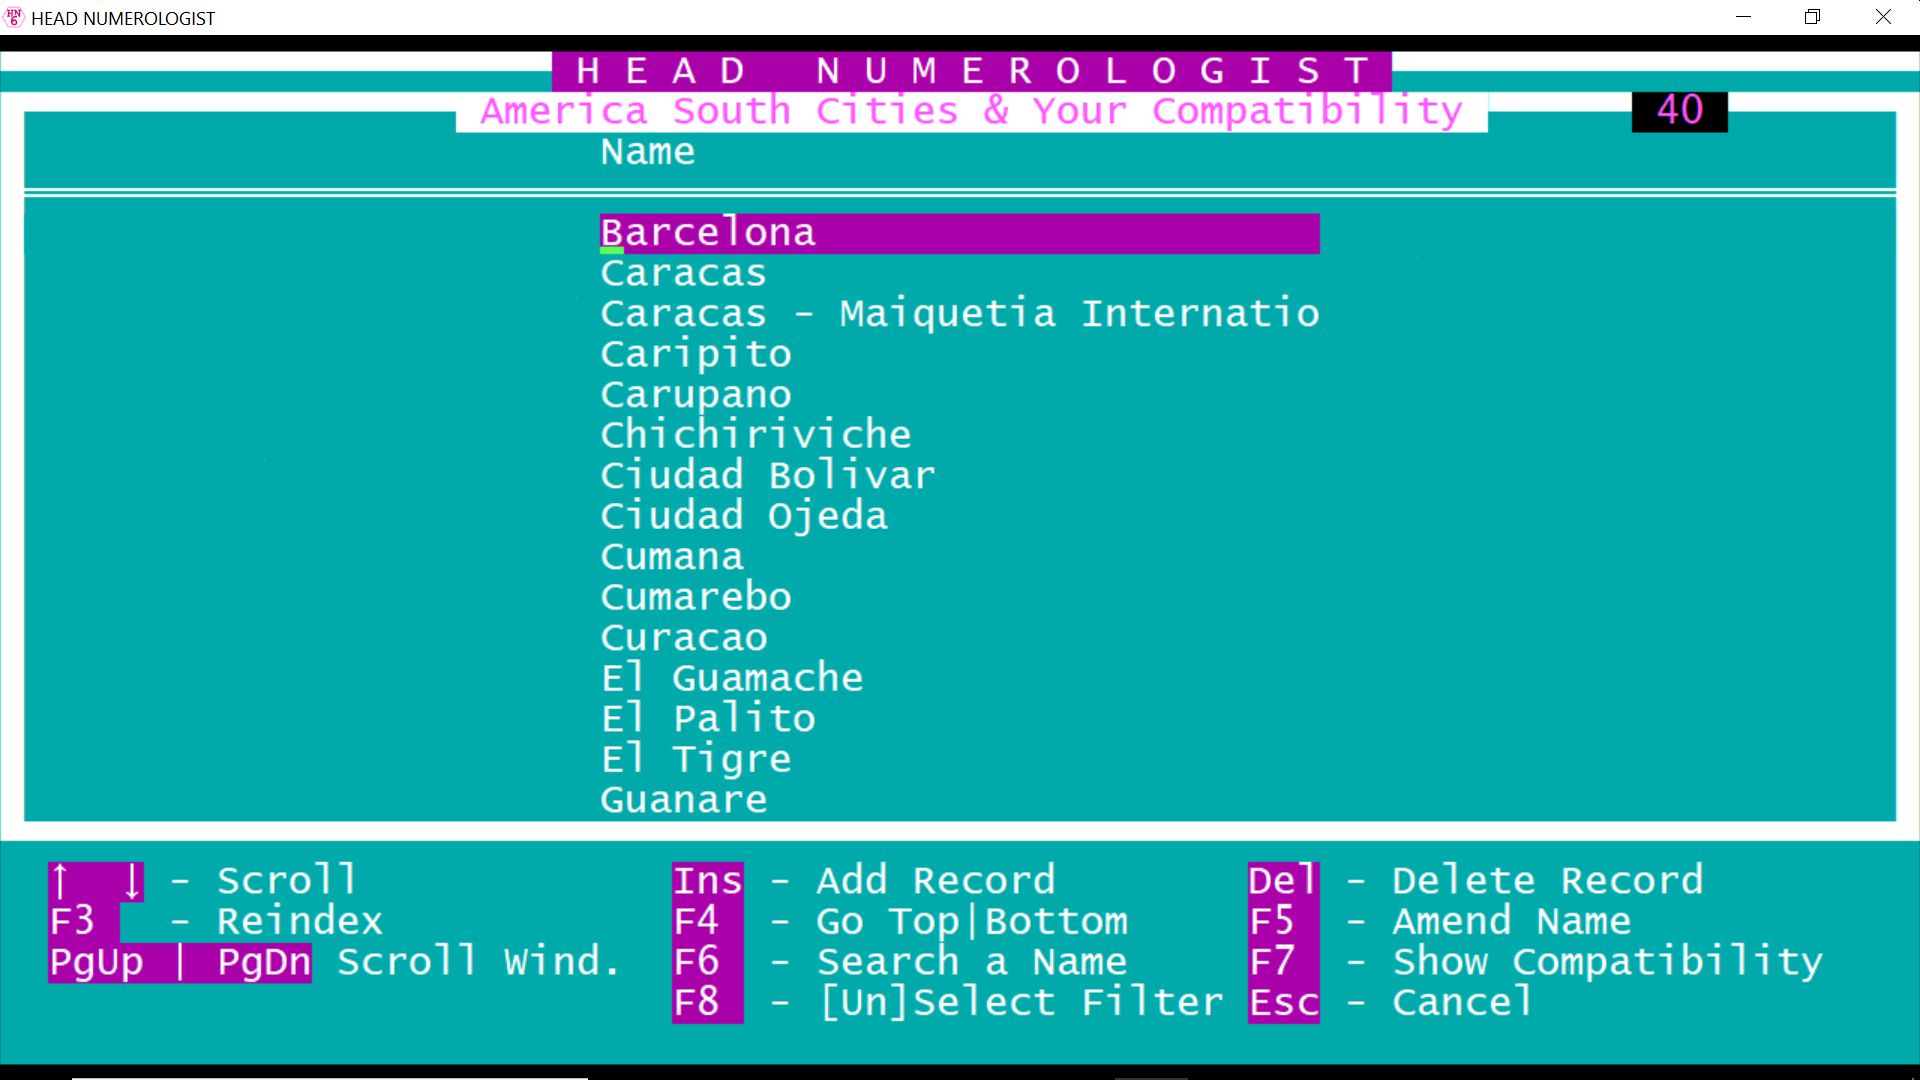Click the down arrow scroll key
This screenshot has width=1920, height=1080.
[132, 881]
